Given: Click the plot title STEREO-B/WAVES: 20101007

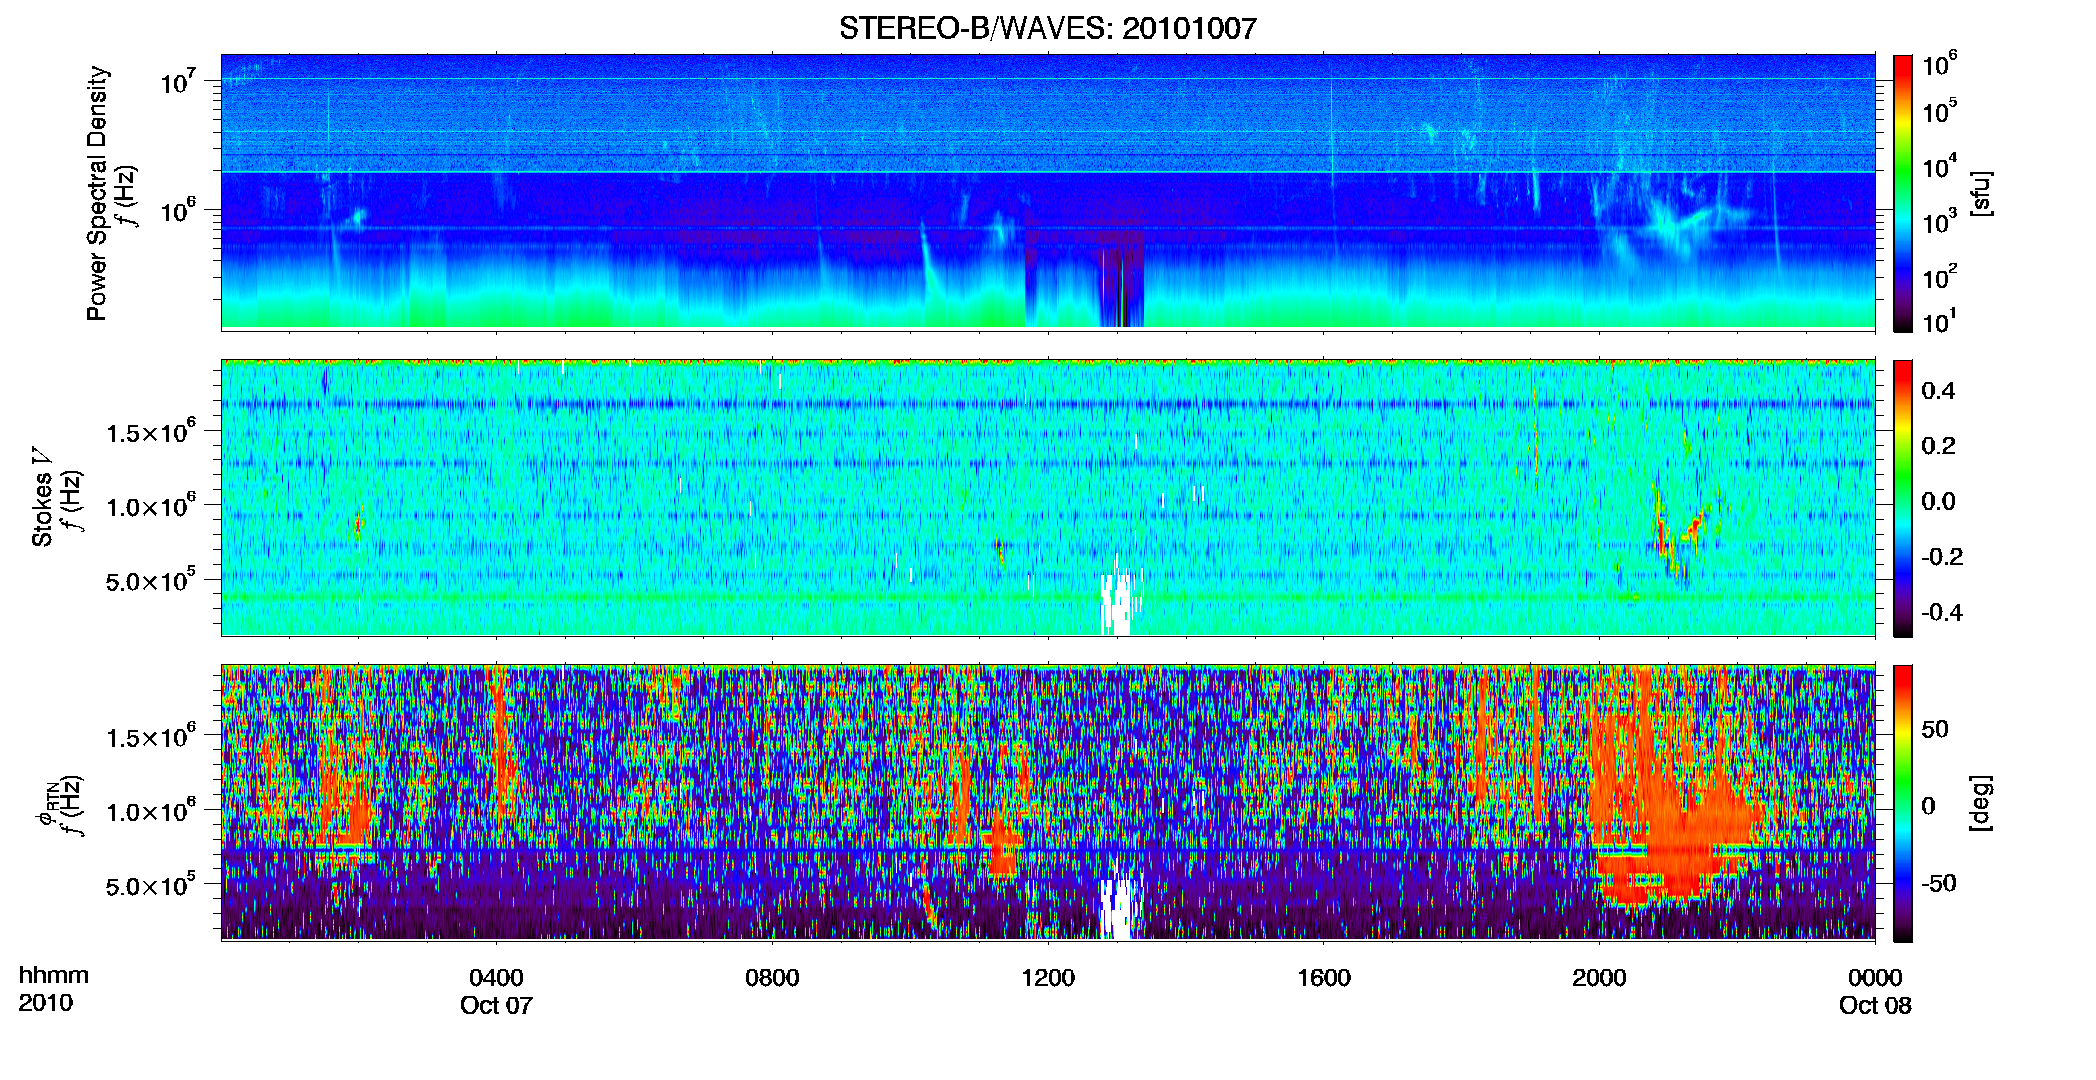Looking at the screenshot, I should [x=1047, y=28].
